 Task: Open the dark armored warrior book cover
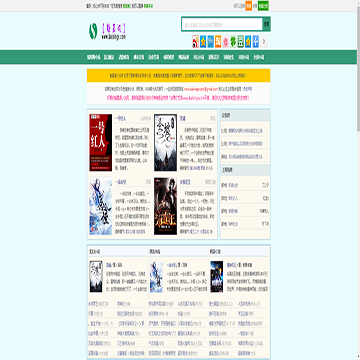coord(165,206)
